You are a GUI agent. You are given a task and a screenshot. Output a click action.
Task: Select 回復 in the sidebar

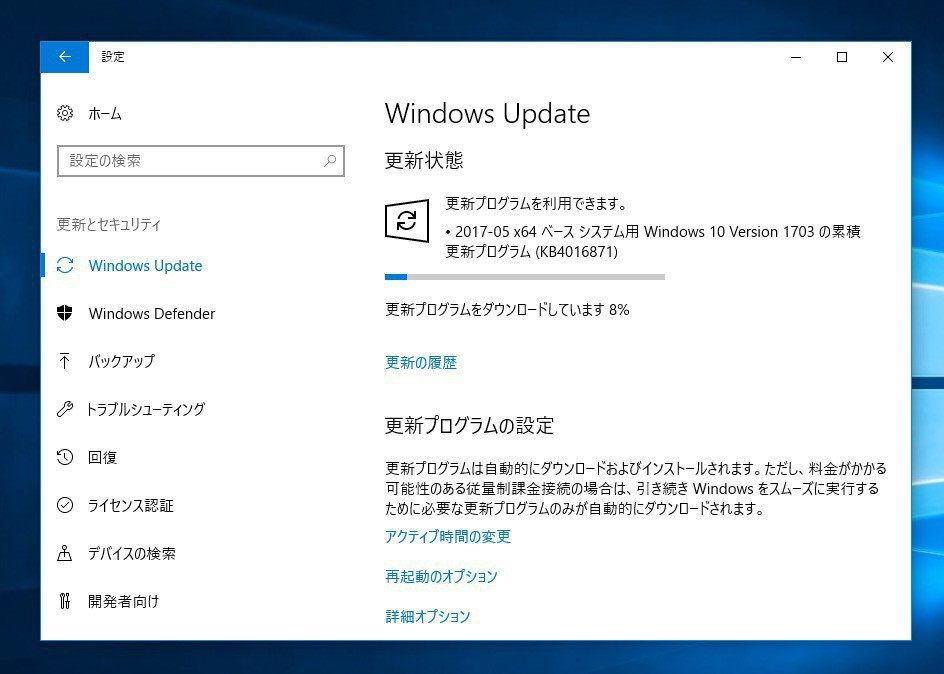[102, 457]
